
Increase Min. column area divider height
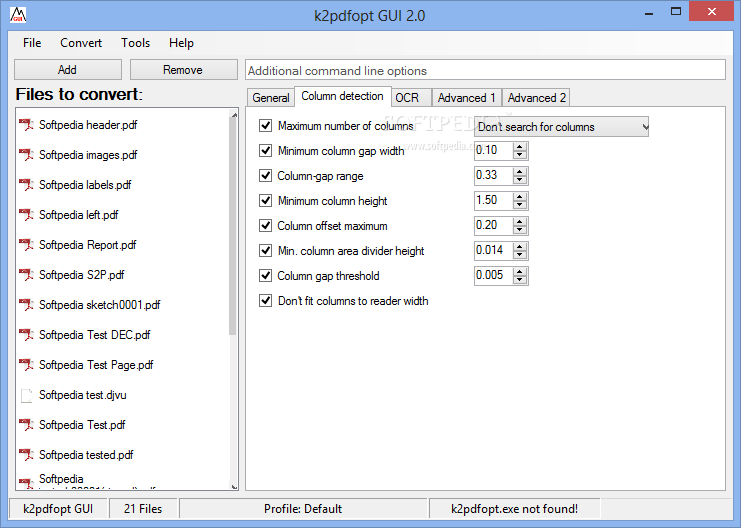point(520,246)
